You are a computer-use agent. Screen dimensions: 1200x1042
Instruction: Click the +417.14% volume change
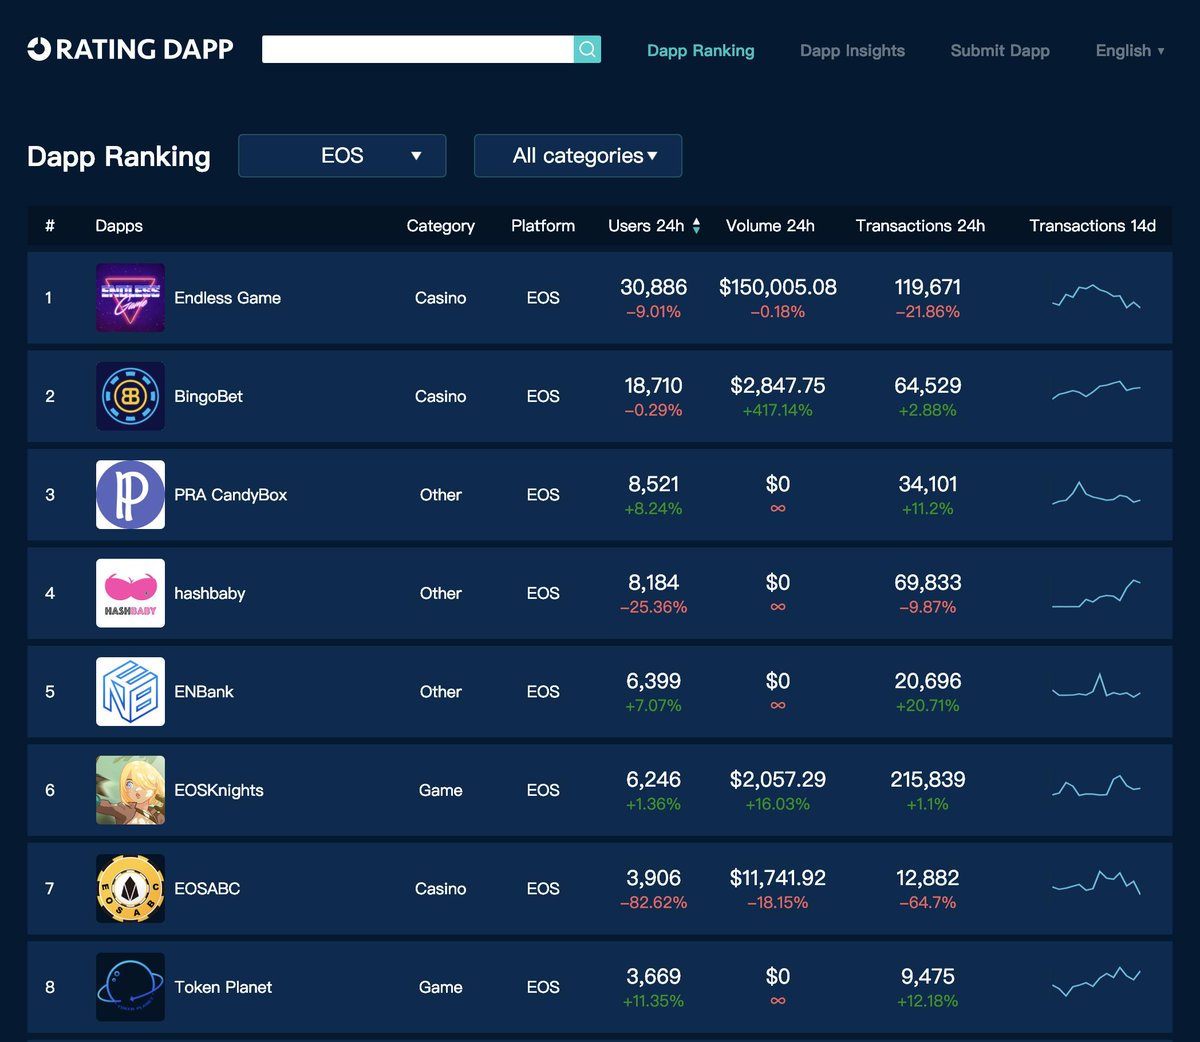pos(778,411)
